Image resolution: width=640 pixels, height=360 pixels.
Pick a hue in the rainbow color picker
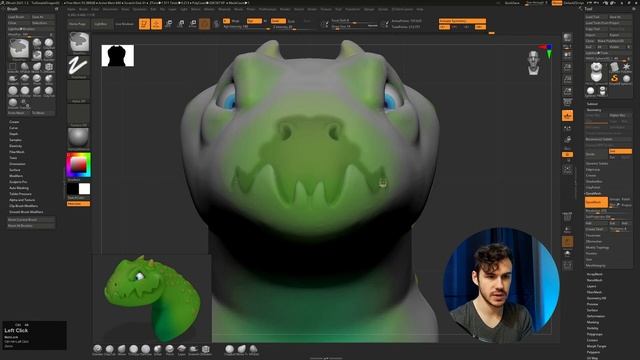pyautogui.click(x=78, y=164)
